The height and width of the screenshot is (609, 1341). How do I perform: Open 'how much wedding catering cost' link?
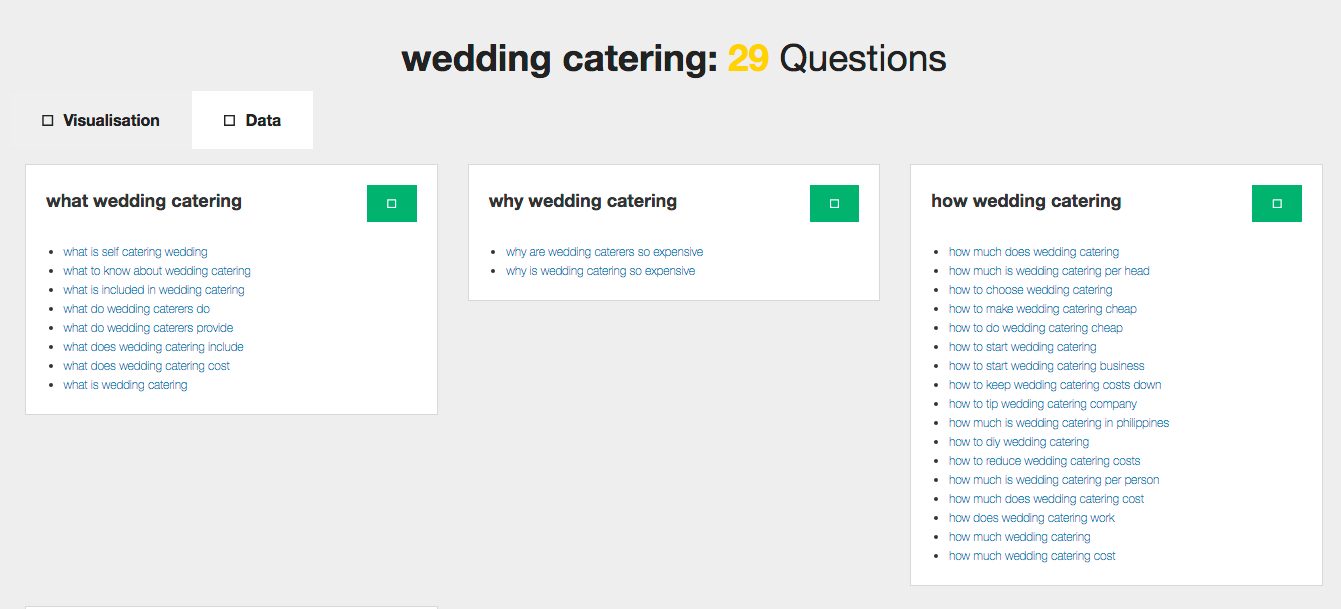[1032, 556]
